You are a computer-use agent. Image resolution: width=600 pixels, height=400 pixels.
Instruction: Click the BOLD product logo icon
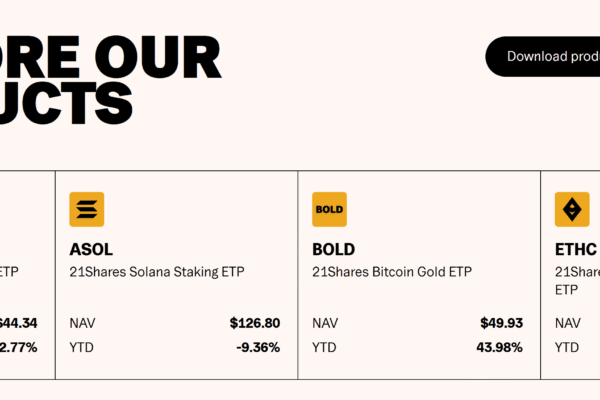(x=329, y=209)
